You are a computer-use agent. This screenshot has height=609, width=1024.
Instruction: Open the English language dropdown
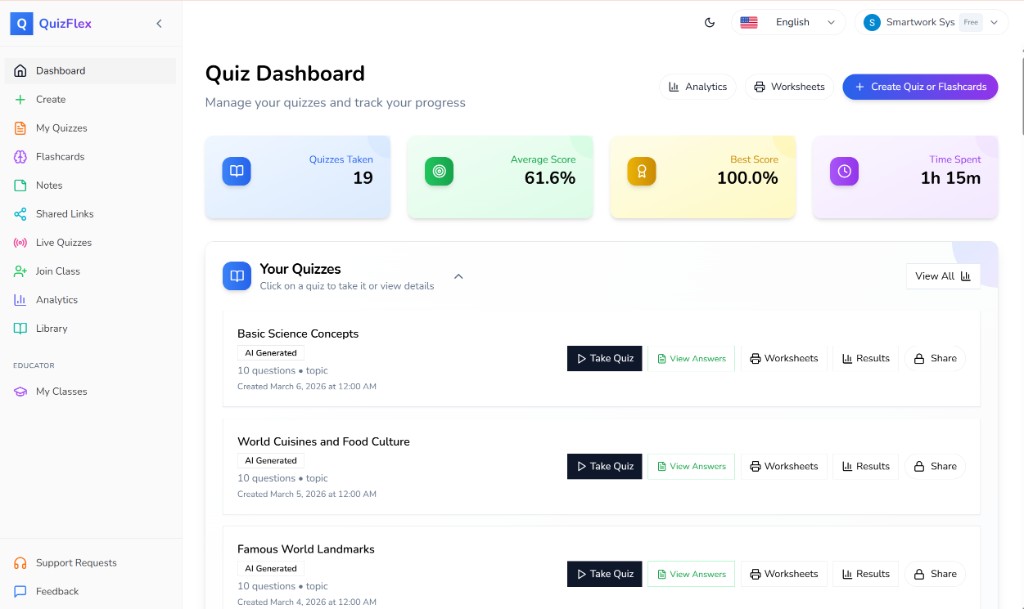pyautogui.click(x=788, y=23)
